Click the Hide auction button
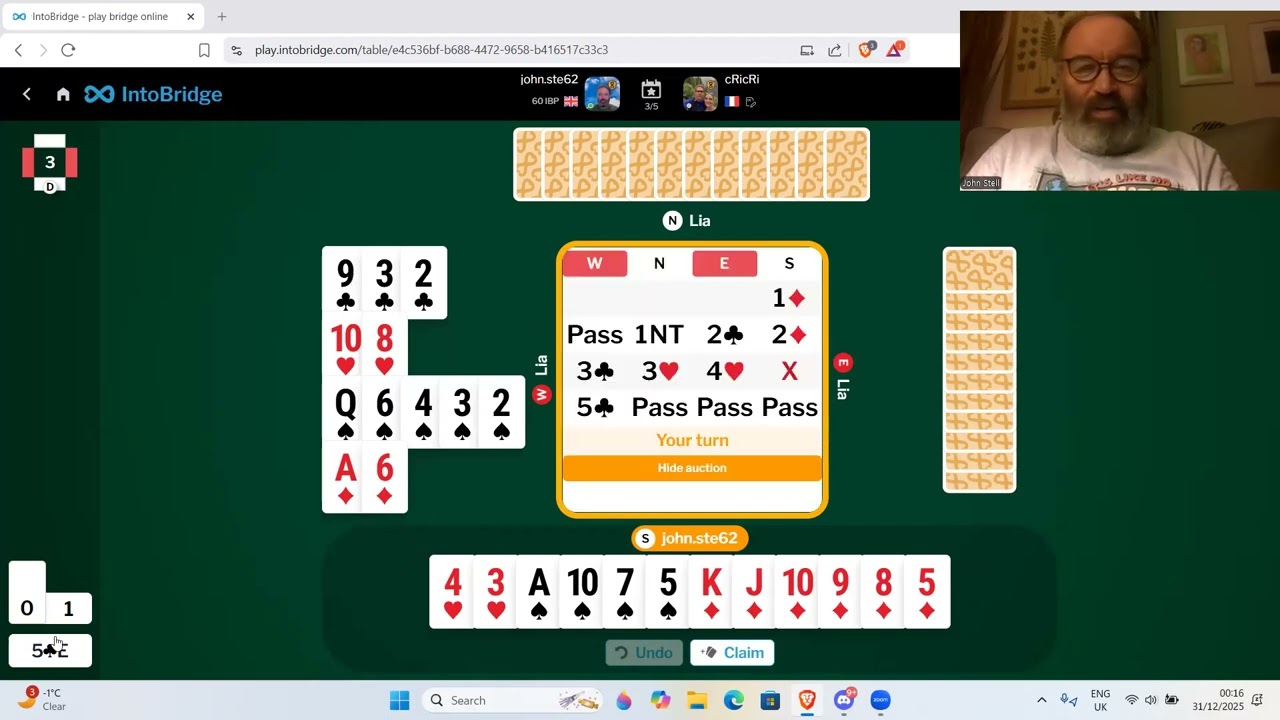 [692, 468]
